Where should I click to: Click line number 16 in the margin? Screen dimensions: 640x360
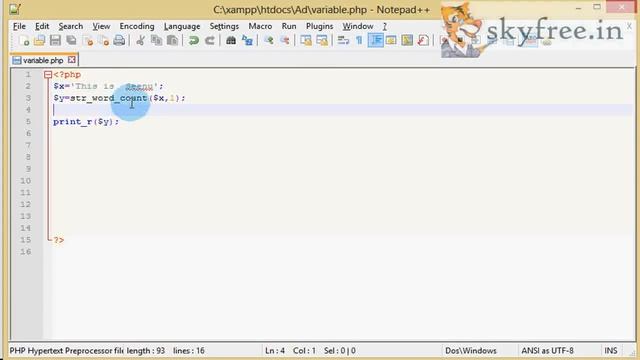point(25,252)
